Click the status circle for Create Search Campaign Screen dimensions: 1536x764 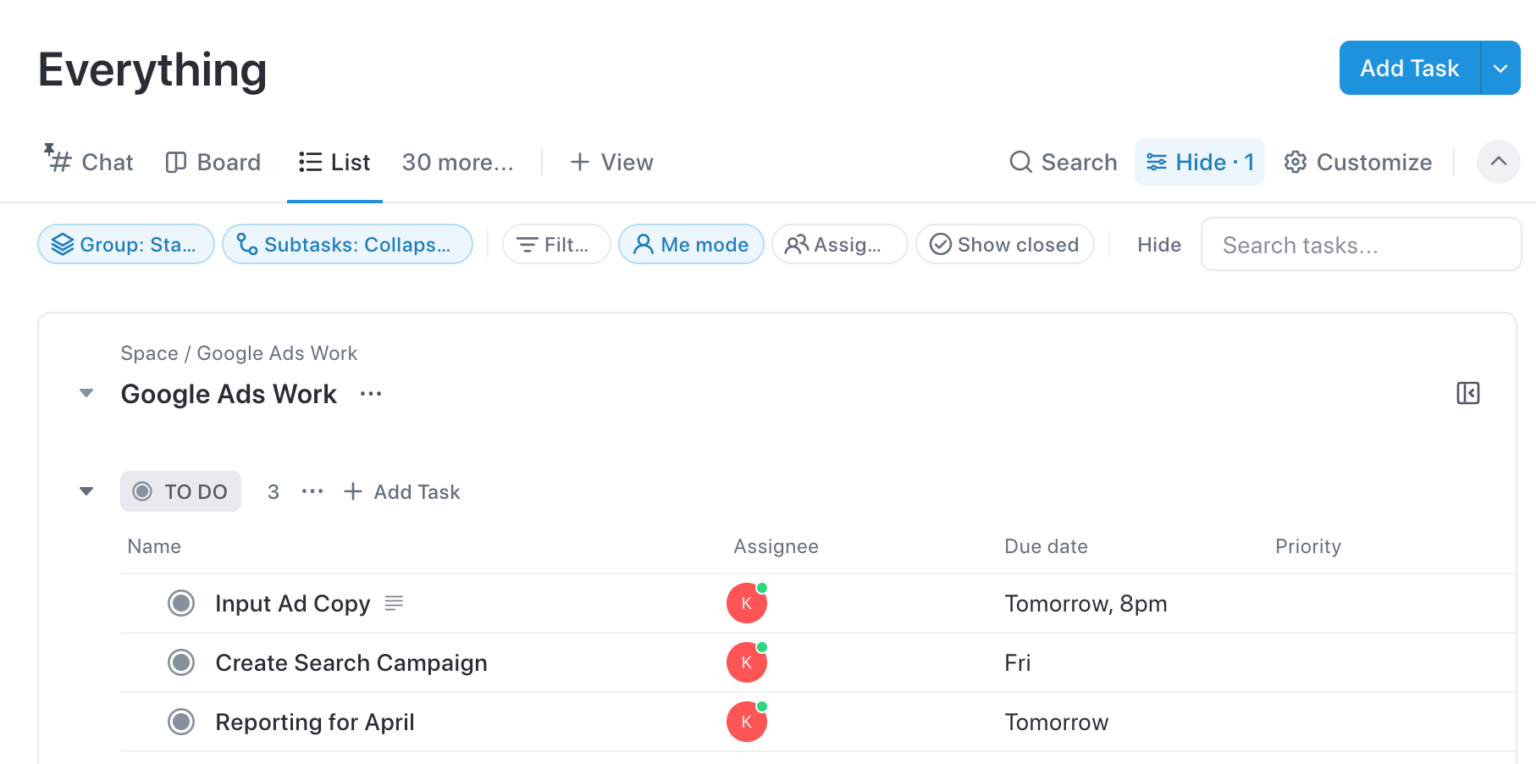[181, 662]
